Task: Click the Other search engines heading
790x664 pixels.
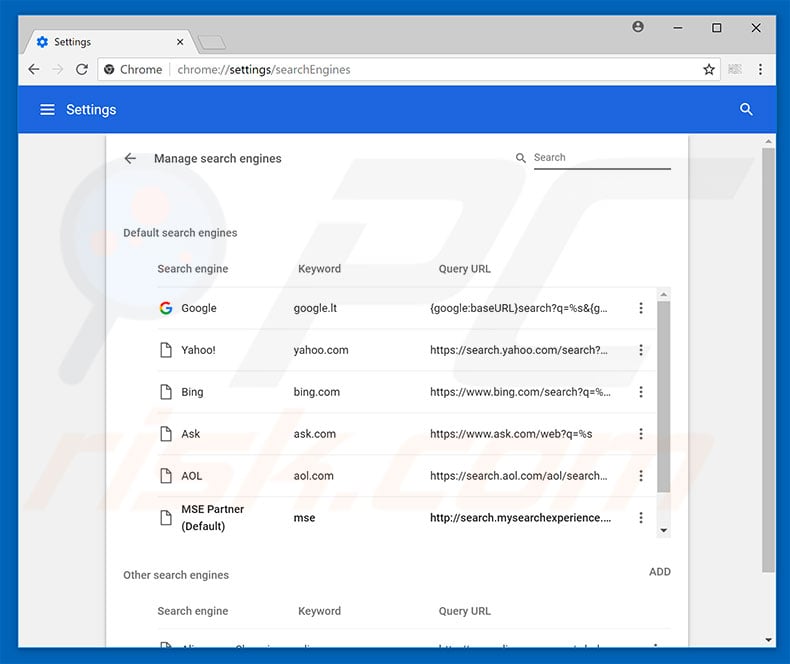Action: [176, 575]
